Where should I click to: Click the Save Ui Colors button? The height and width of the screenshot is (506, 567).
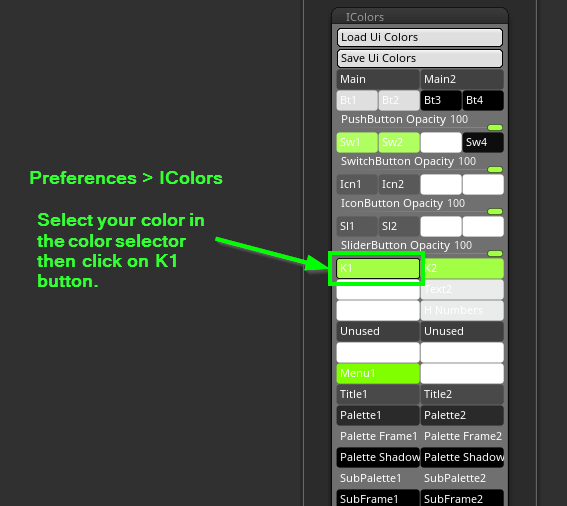click(419, 58)
